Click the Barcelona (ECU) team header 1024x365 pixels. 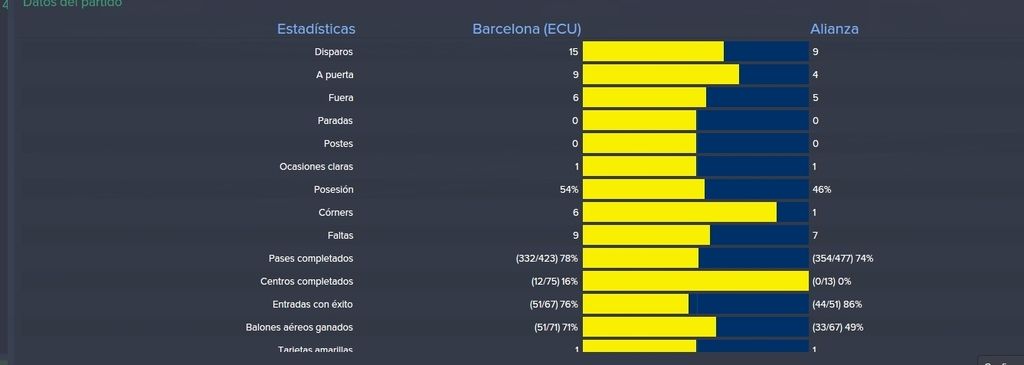526,29
